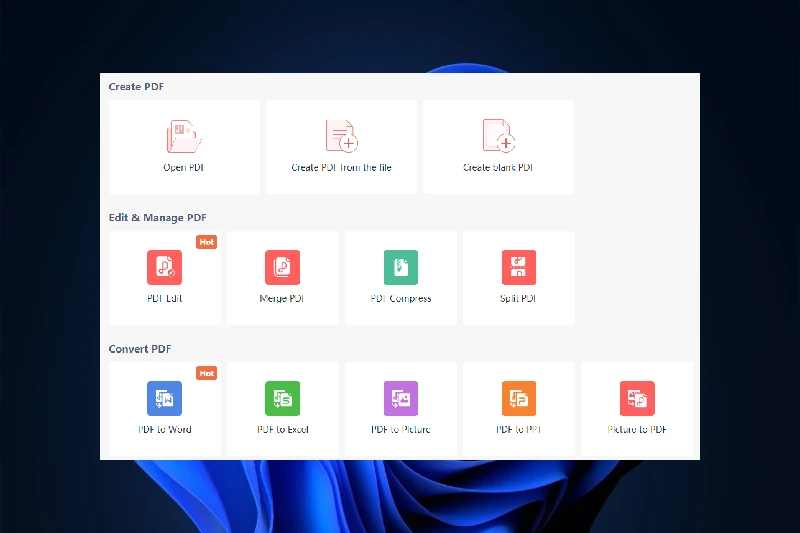Click the Open PDF folder icon

[184, 136]
